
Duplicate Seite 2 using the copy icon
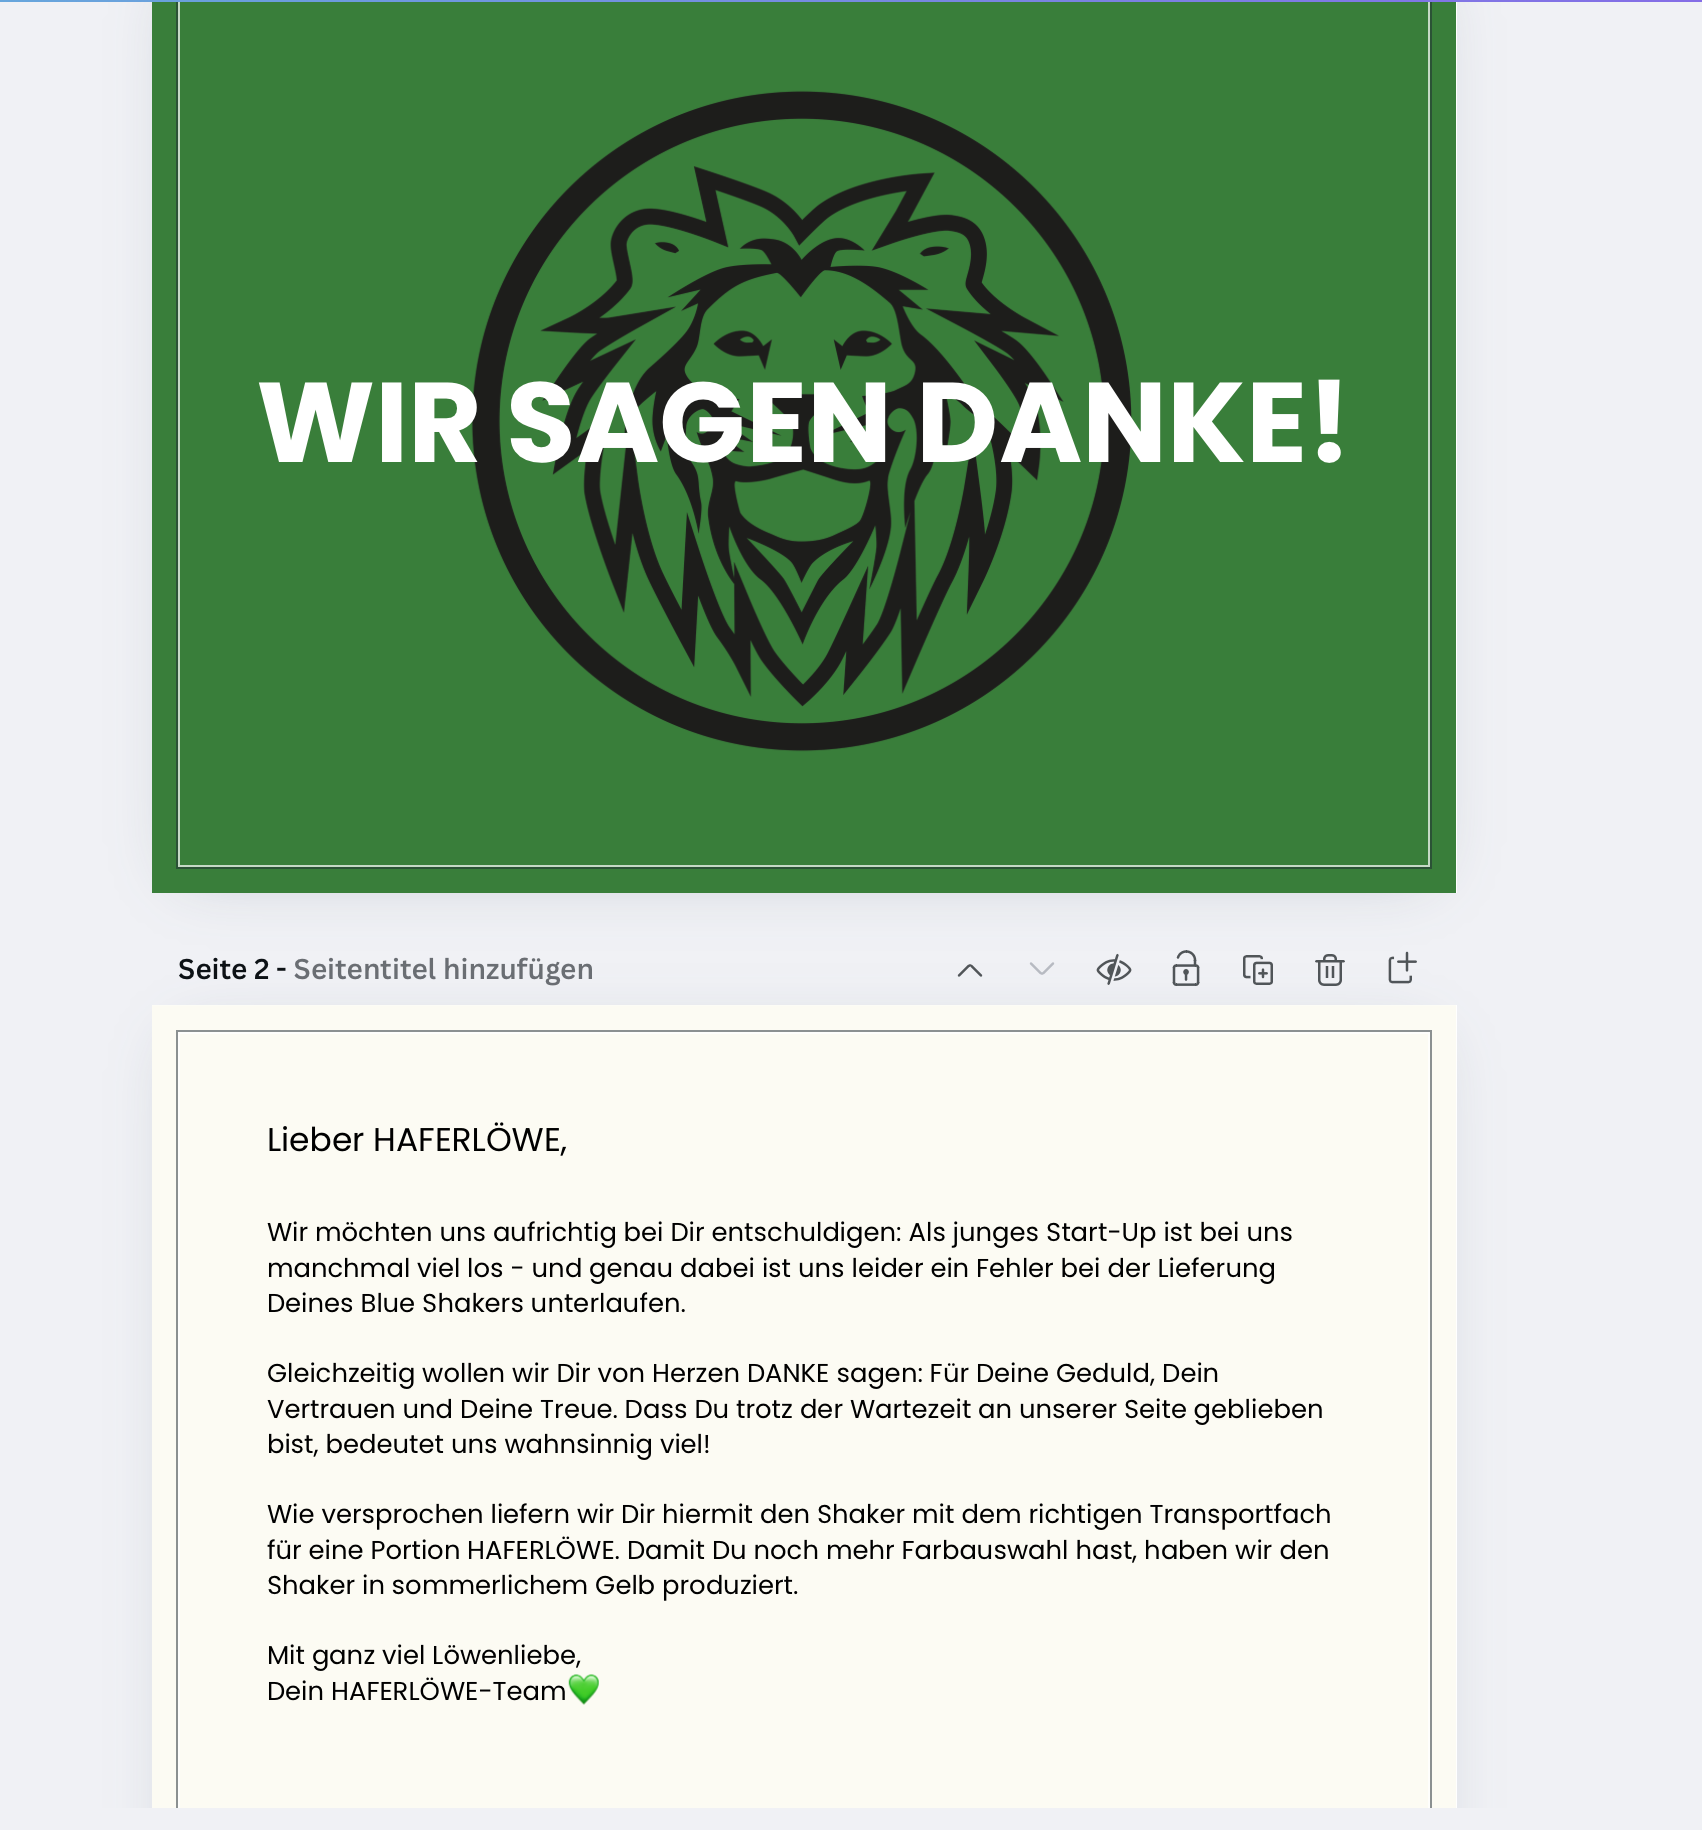pos(1258,970)
